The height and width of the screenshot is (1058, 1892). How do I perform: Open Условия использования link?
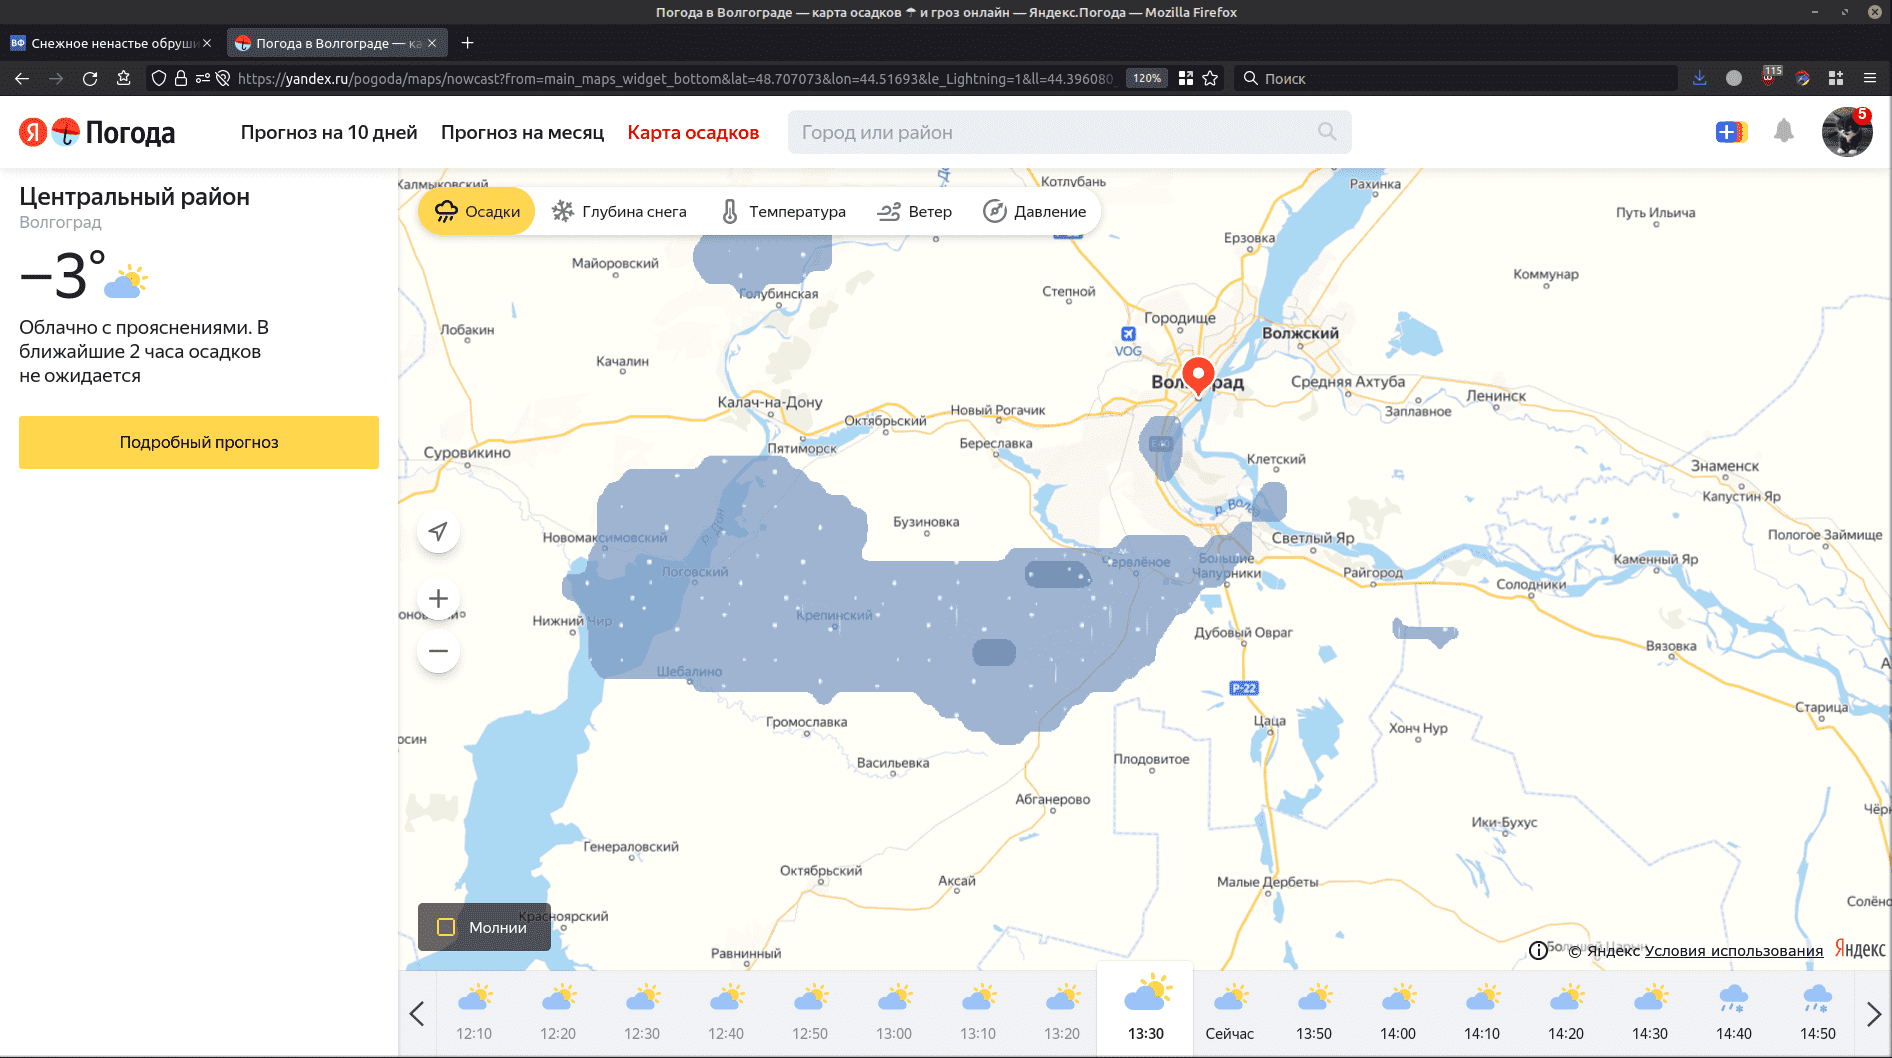pyautogui.click(x=1733, y=950)
